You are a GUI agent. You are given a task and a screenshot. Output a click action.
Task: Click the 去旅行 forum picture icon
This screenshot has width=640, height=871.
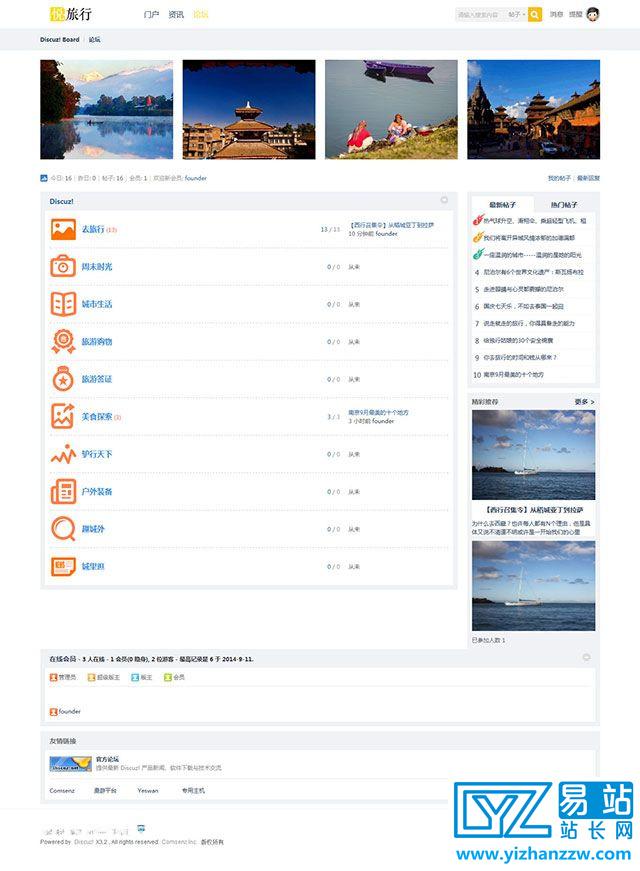tap(63, 229)
